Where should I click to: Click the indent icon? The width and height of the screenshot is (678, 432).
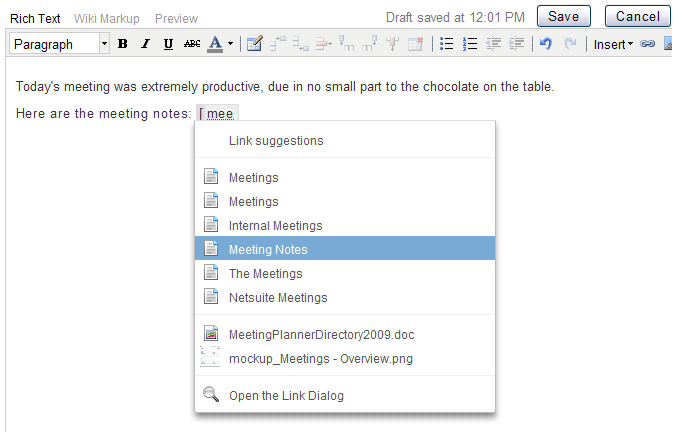coord(516,44)
